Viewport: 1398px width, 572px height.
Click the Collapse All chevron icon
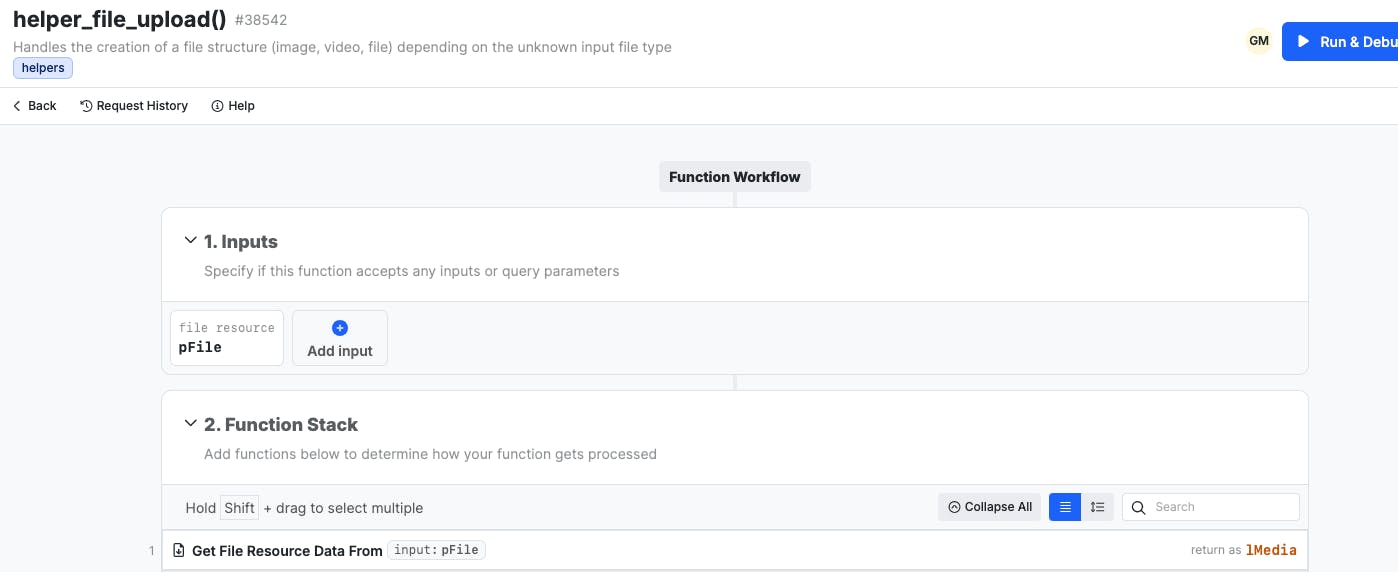[x=954, y=507]
